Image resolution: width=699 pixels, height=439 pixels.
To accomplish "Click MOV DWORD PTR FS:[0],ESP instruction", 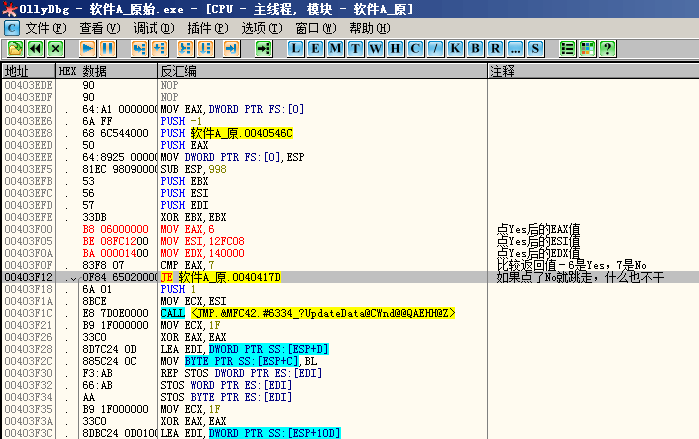I will (x=232, y=157).
